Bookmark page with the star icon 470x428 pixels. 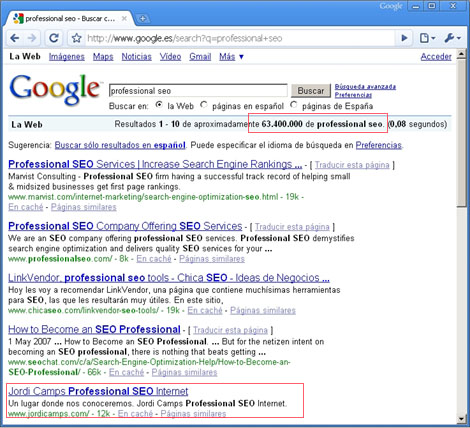point(77,38)
